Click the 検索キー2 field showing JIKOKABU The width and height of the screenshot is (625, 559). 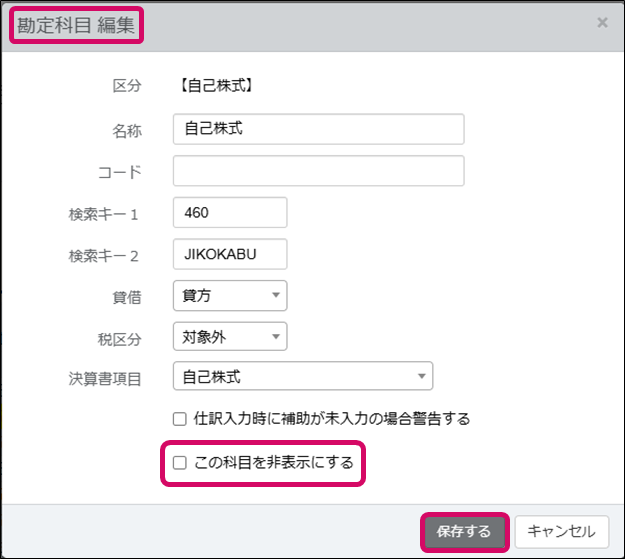tap(230, 254)
